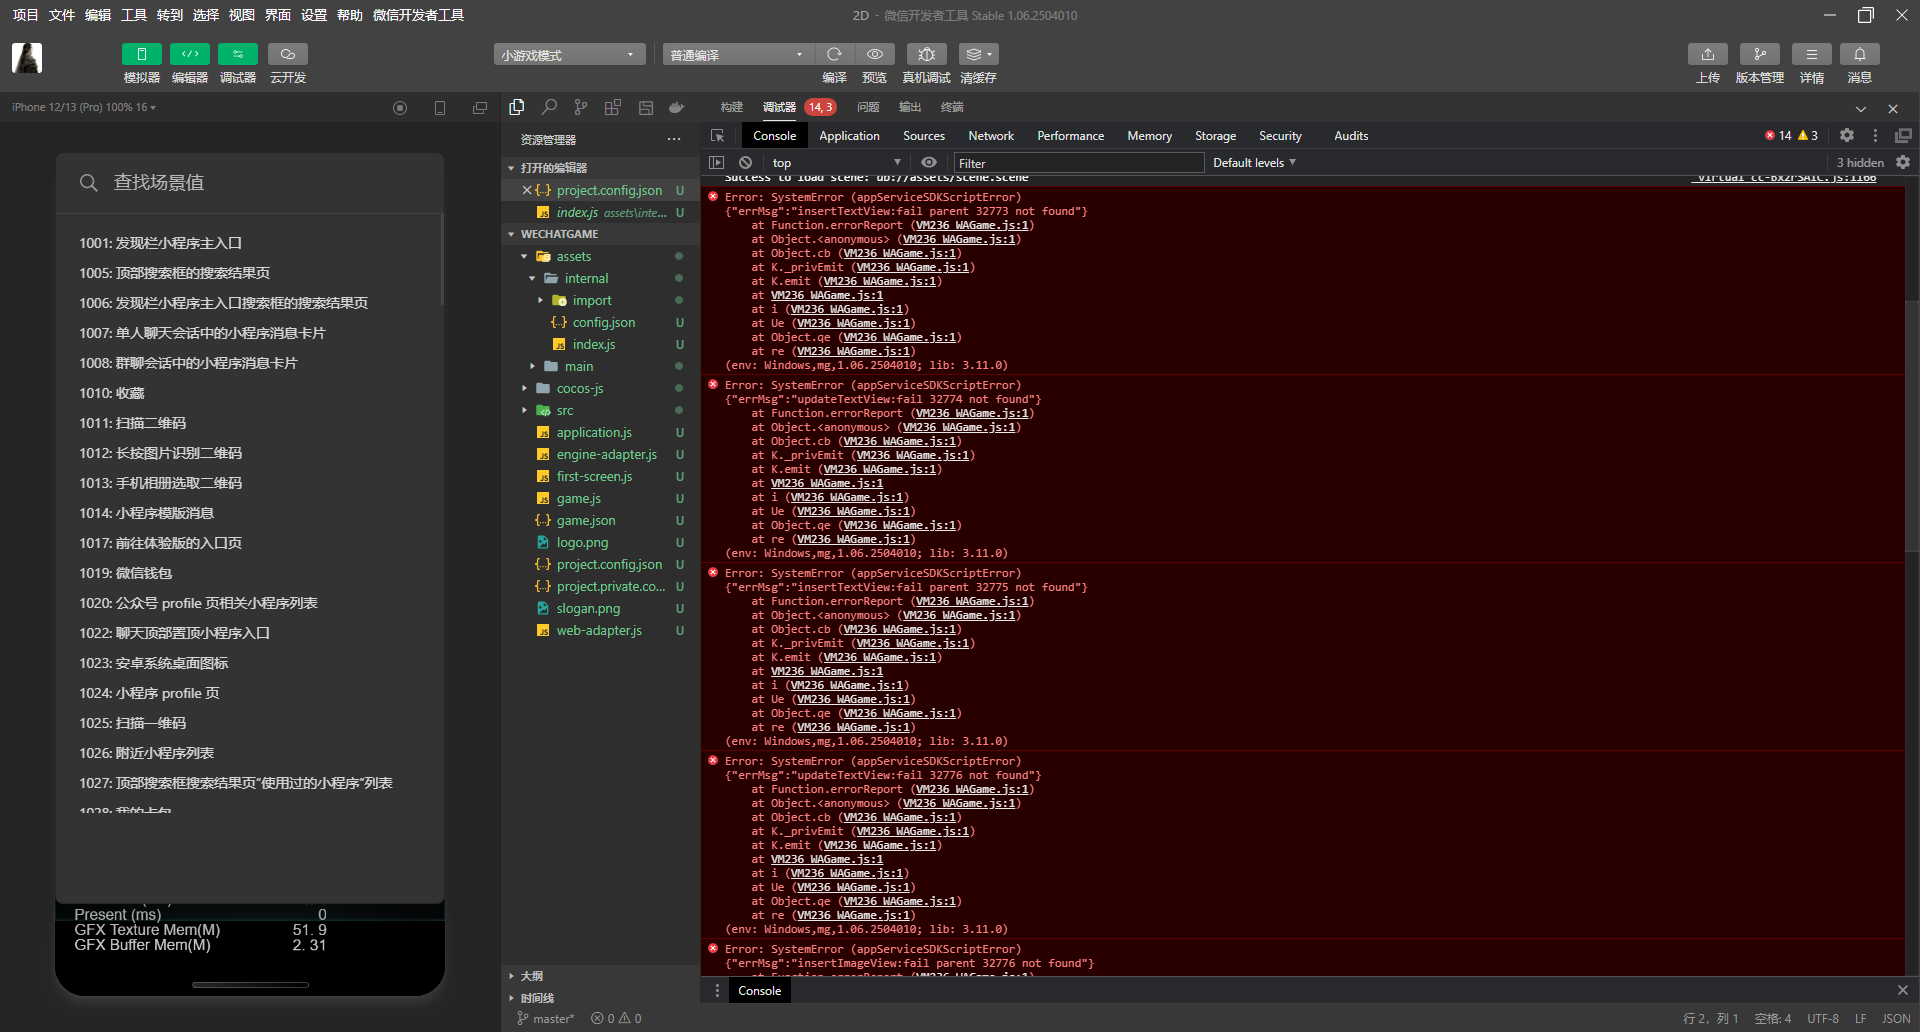Open DevTools settings gear beside error count

click(x=1847, y=136)
